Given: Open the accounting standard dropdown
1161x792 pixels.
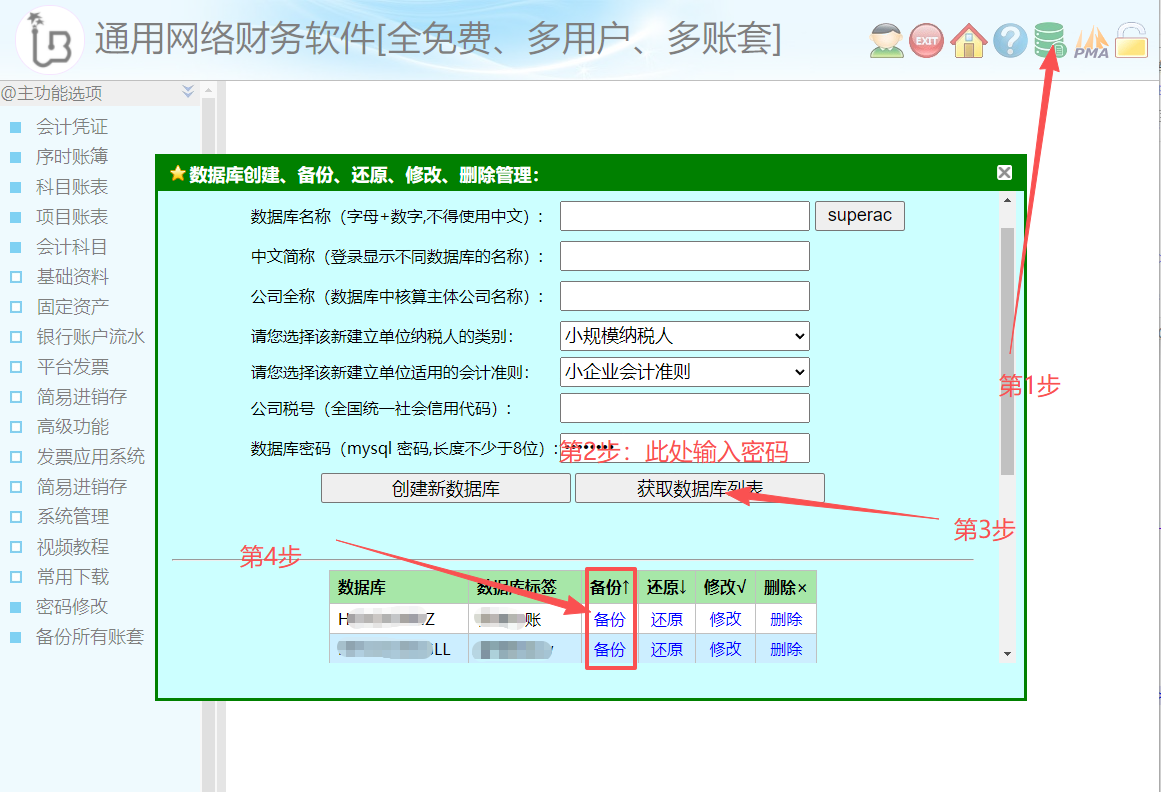Looking at the screenshot, I should pos(684,372).
